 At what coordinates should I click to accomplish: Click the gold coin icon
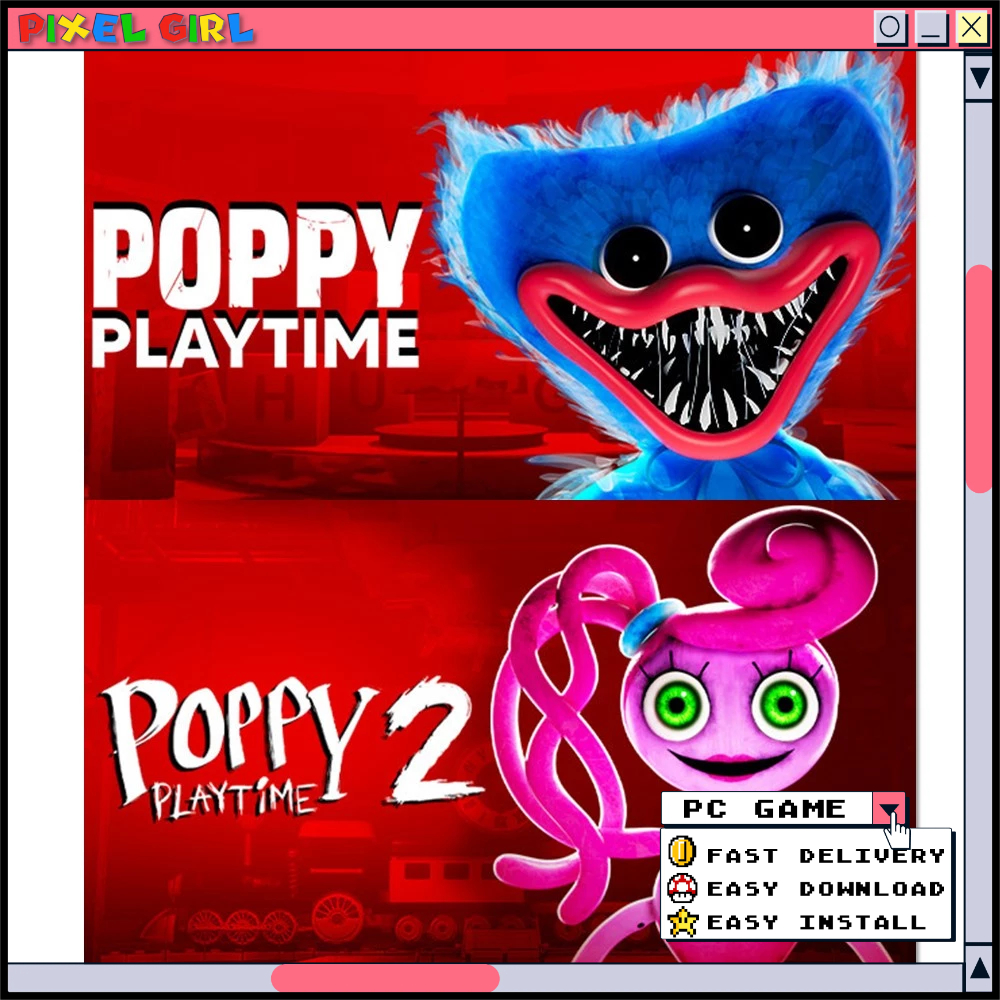(x=682, y=853)
